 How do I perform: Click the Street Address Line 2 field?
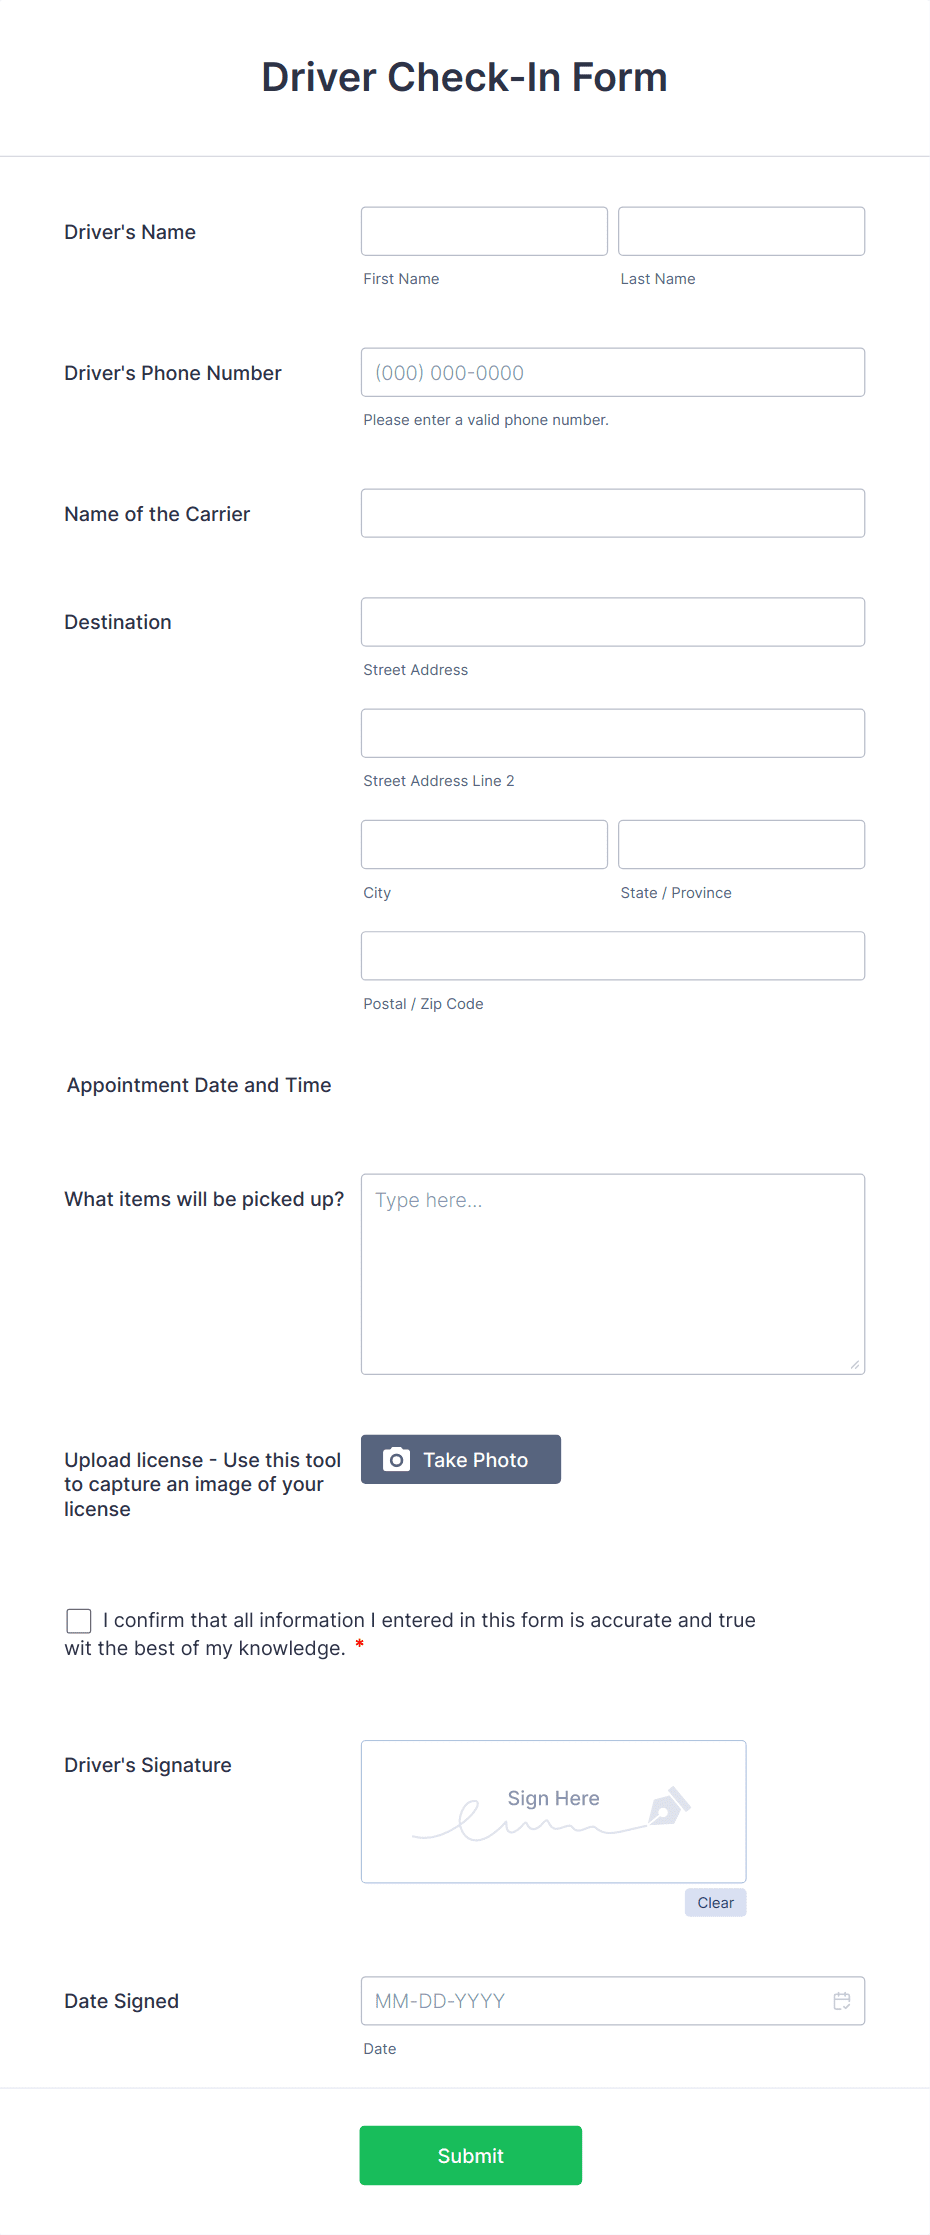point(612,732)
